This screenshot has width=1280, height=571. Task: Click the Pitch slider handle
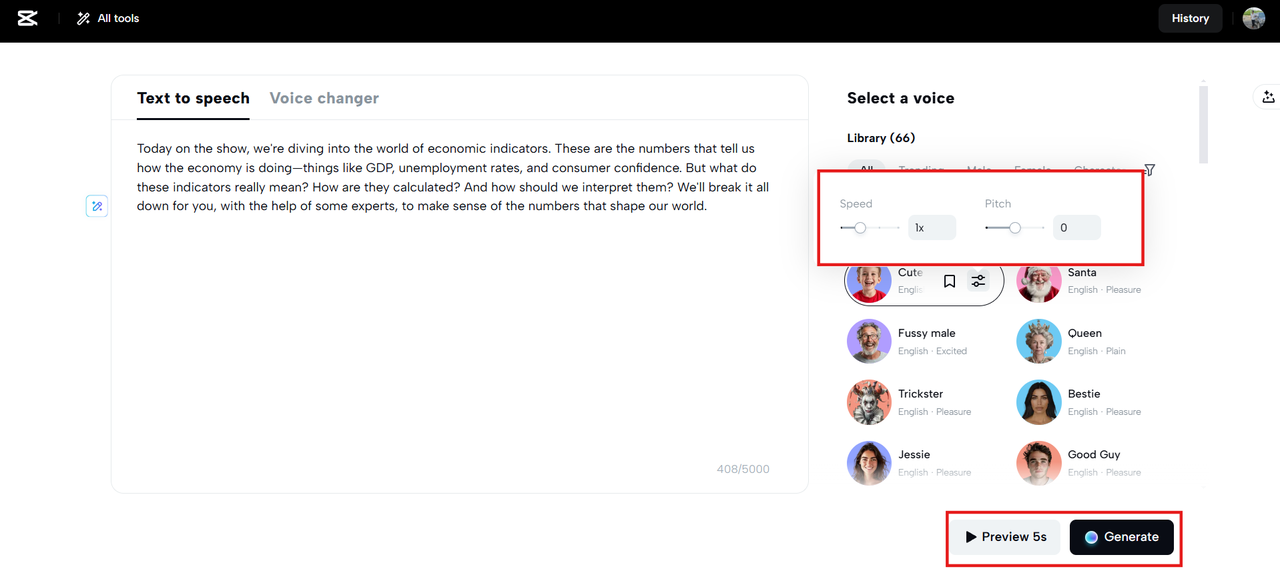(x=1015, y=228)
